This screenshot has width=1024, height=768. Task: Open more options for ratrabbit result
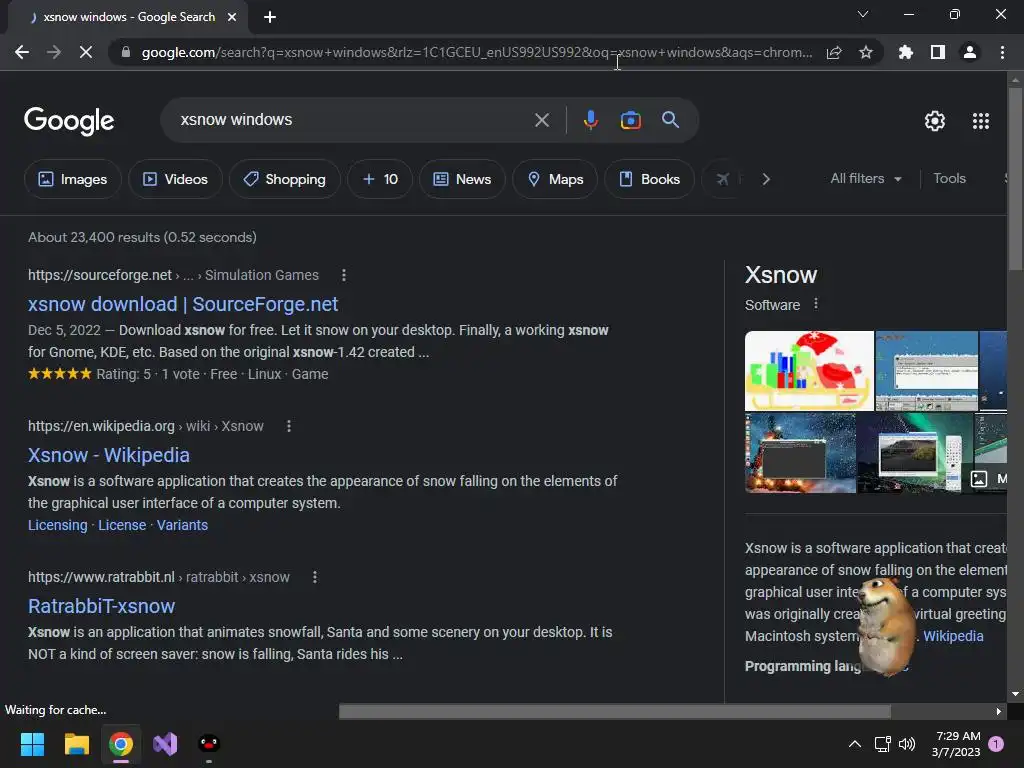[x=315, y=577]
